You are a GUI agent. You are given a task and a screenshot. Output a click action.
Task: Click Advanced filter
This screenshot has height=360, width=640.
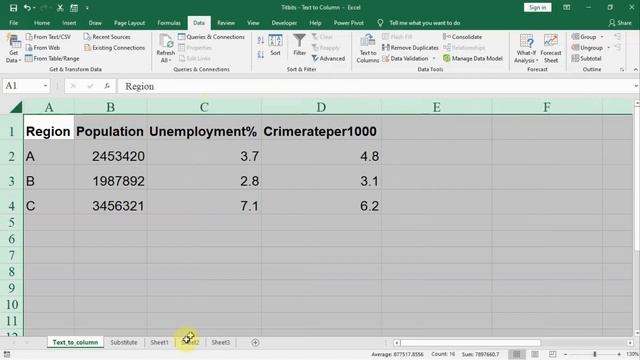pyautogui.click(x=329, y=58)
